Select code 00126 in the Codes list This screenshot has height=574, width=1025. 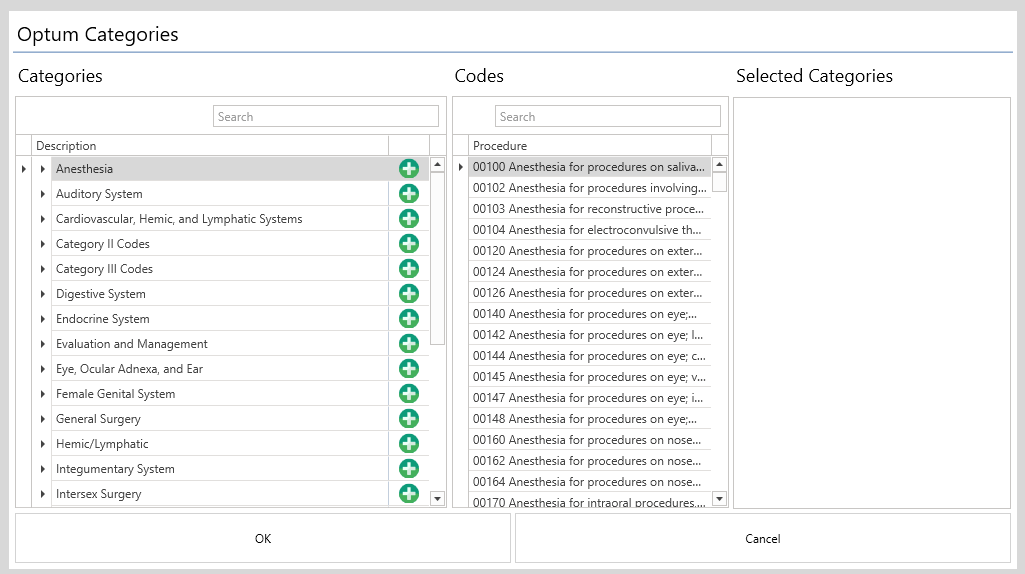(590, 292)
